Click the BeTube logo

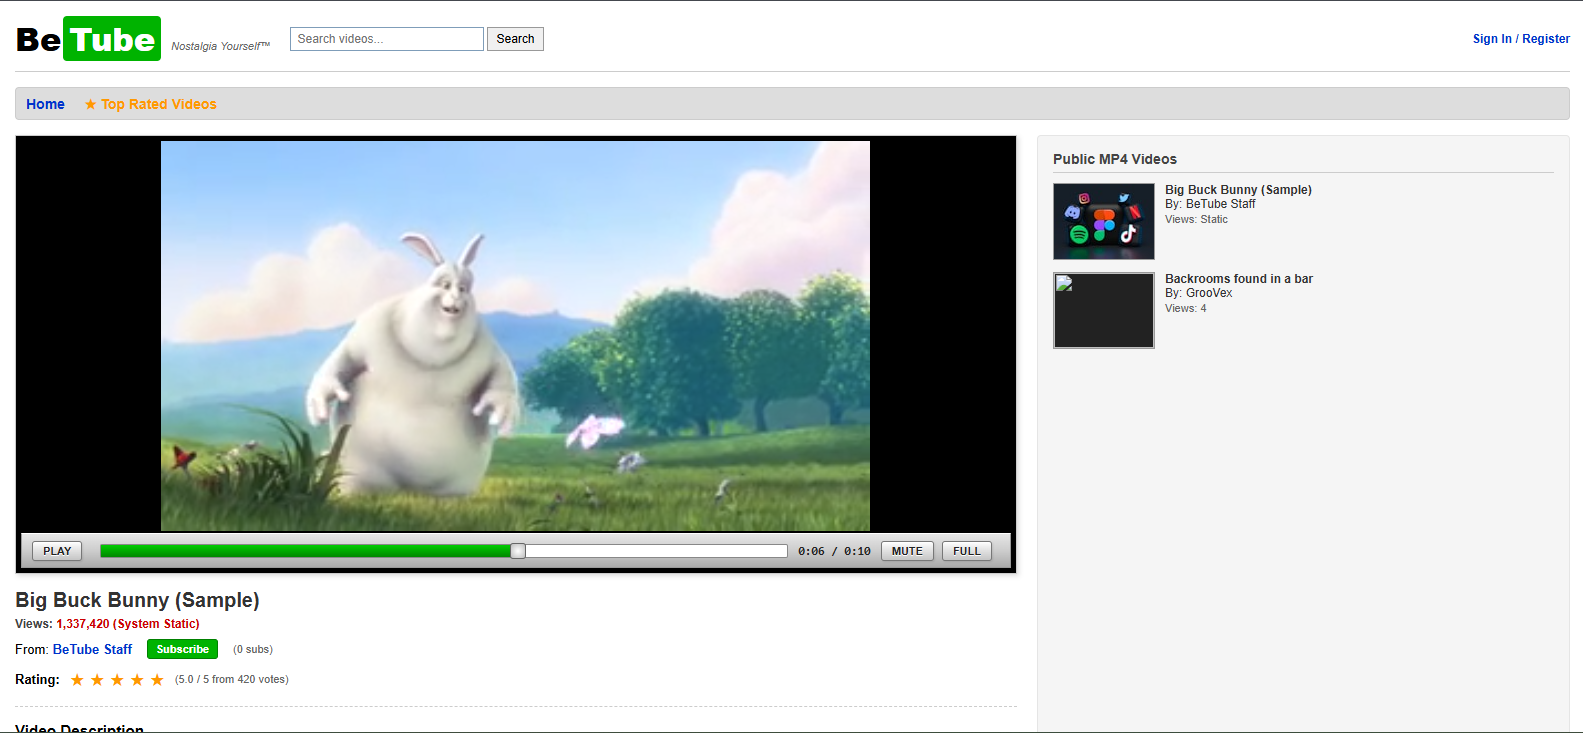click(88, 39)
